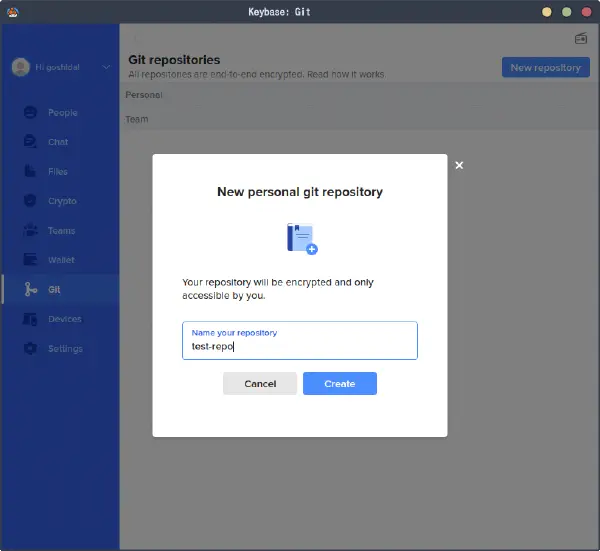Go to the Settings tab label

tap(65, 349)
